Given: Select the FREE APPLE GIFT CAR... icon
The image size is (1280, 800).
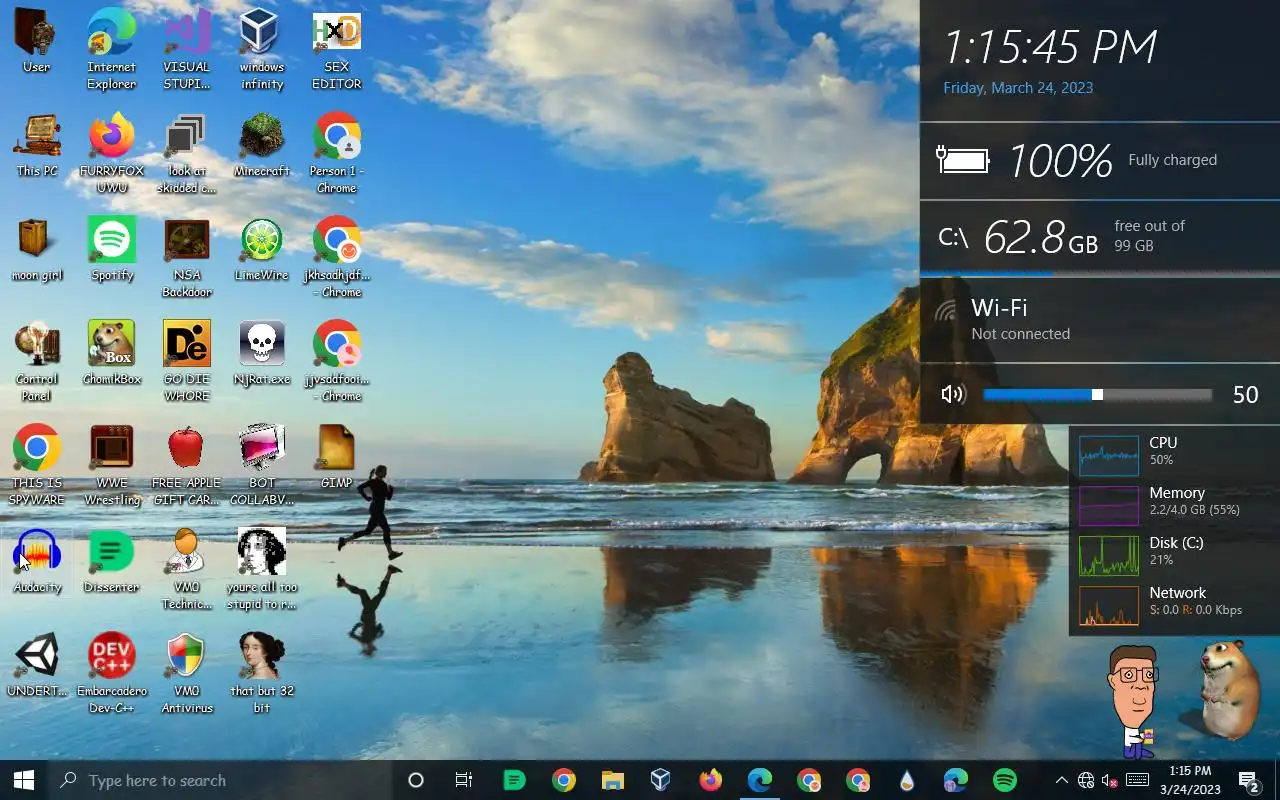Looking at the screenshot, I should 187,464.
